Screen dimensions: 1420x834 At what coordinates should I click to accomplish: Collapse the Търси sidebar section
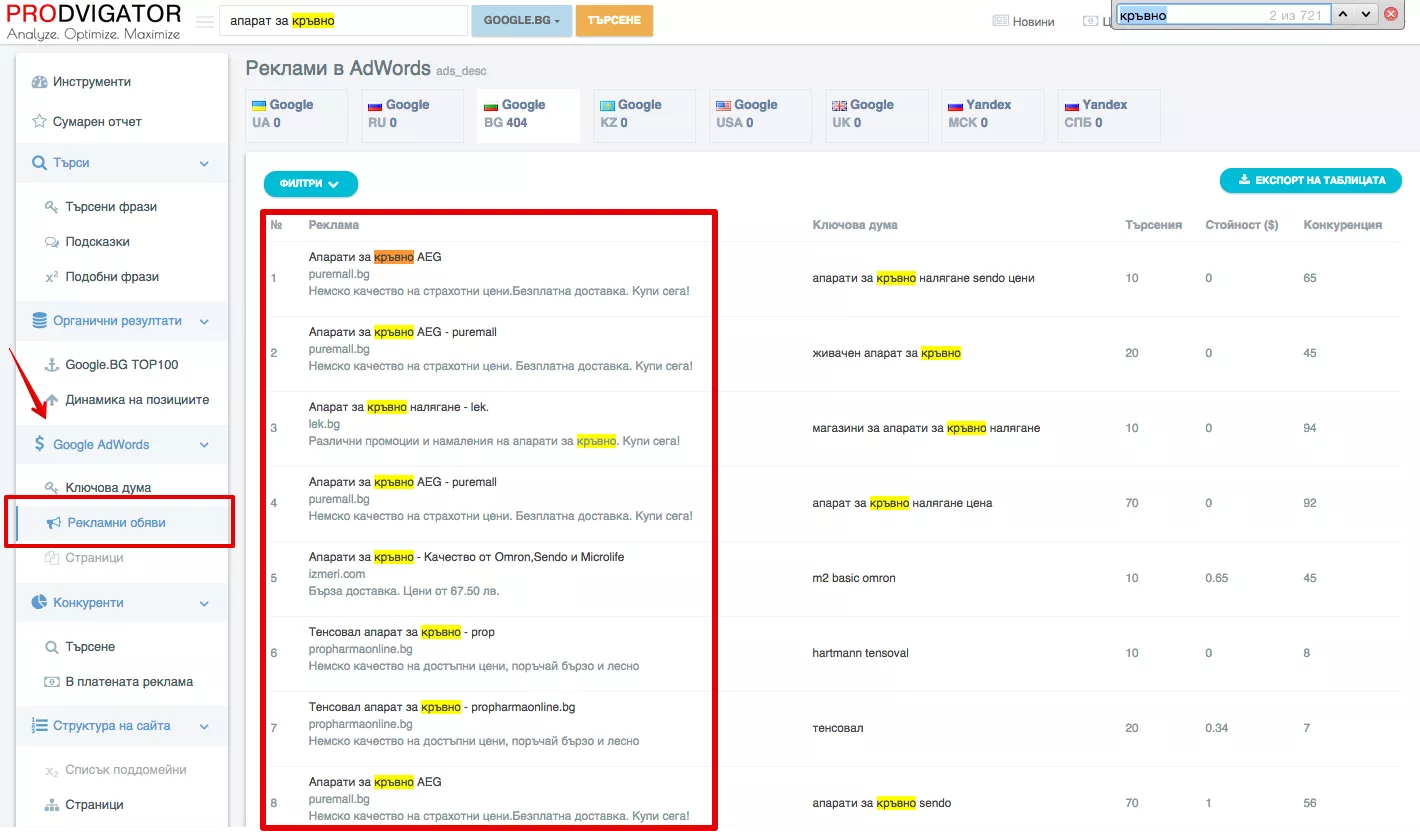[122, 163]
